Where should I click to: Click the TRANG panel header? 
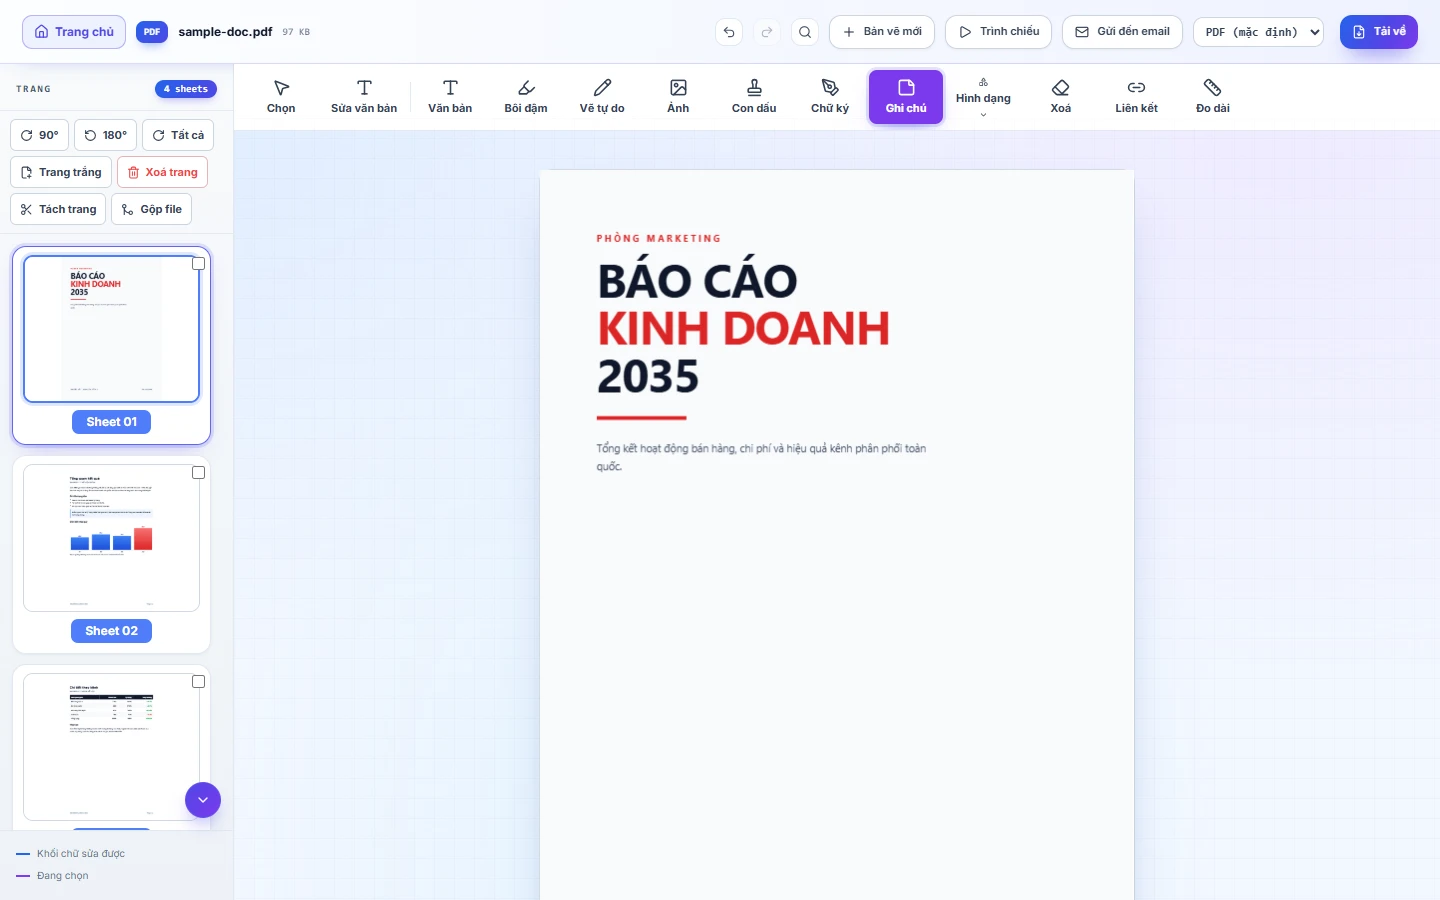[x=33, y=89]
